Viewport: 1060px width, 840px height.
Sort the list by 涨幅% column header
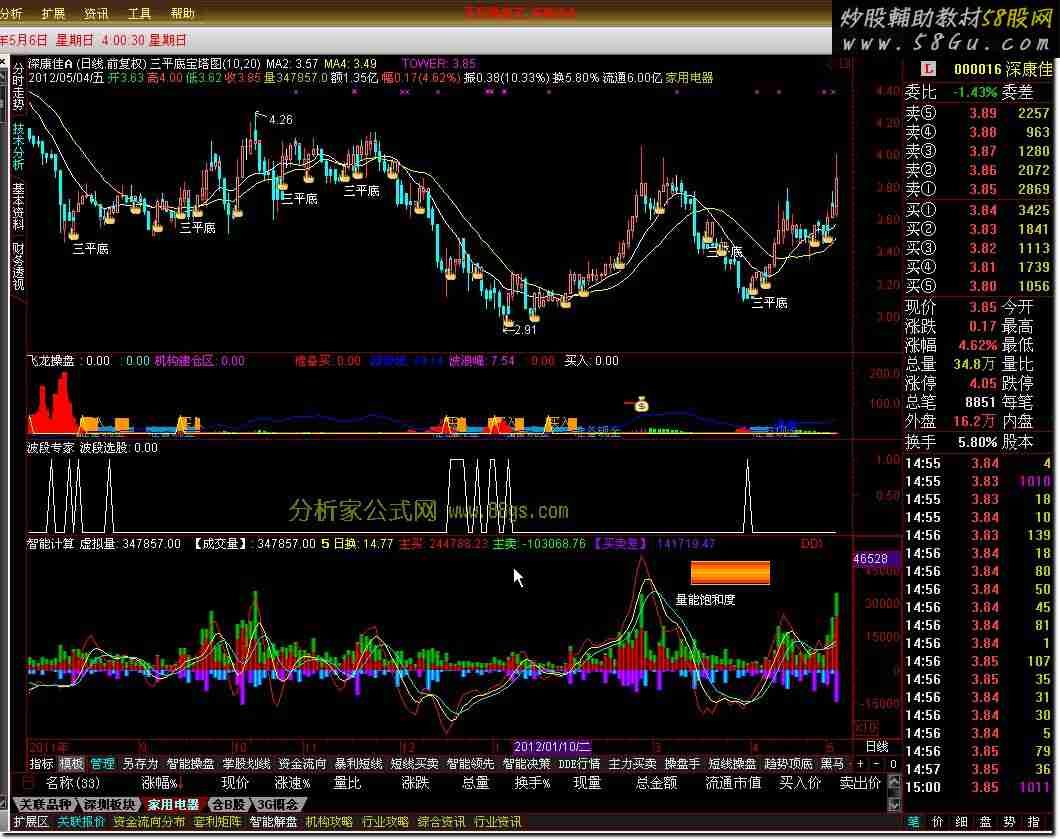[x=159, y=783]
